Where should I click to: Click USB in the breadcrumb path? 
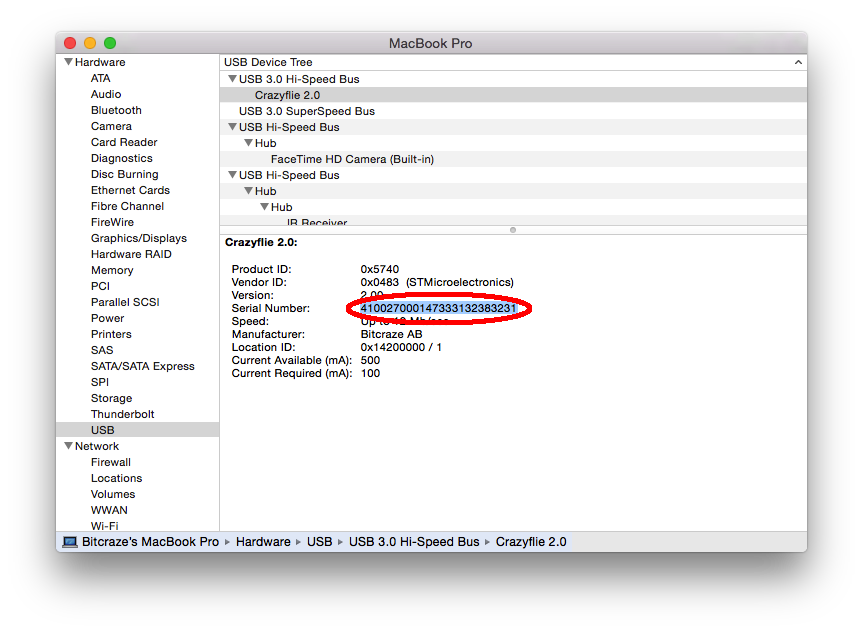[x=319, y=541]
